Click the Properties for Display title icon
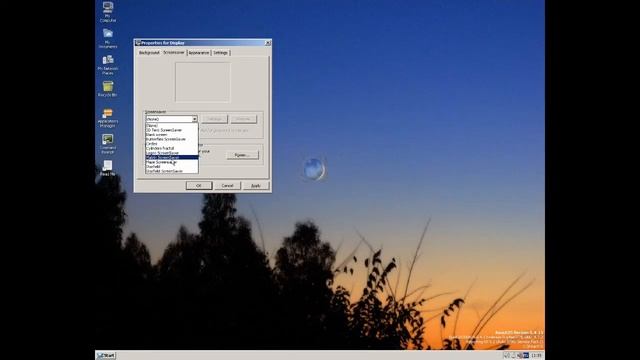640x360 pixels. [x=138, y=42]
